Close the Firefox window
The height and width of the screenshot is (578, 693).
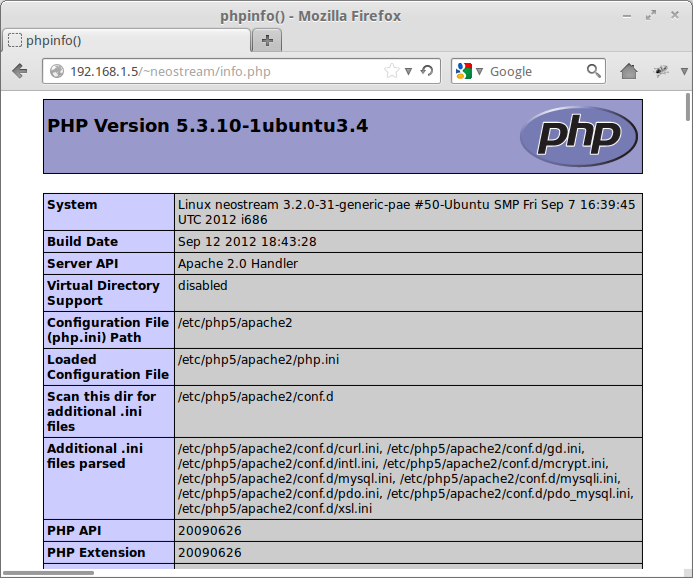click(x=674, y=15)
